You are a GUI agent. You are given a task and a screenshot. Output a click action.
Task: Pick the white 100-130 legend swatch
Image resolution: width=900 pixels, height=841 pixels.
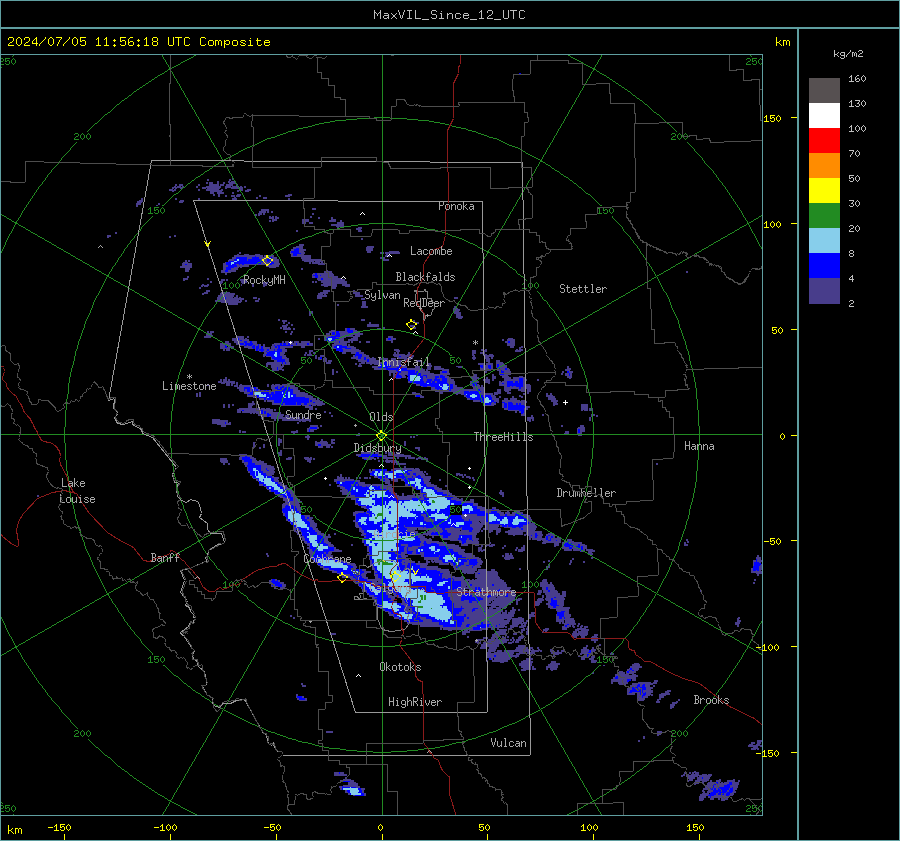click(824, 115)
